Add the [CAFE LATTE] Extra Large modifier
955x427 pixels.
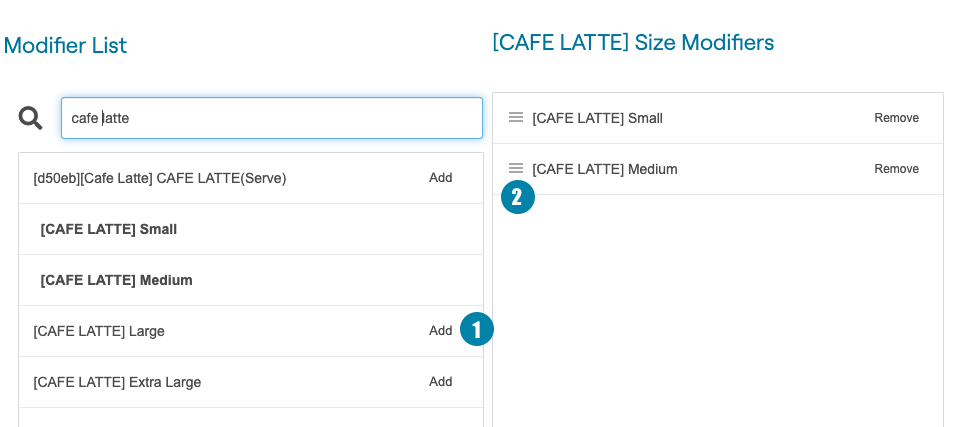[x=440, y=382]
